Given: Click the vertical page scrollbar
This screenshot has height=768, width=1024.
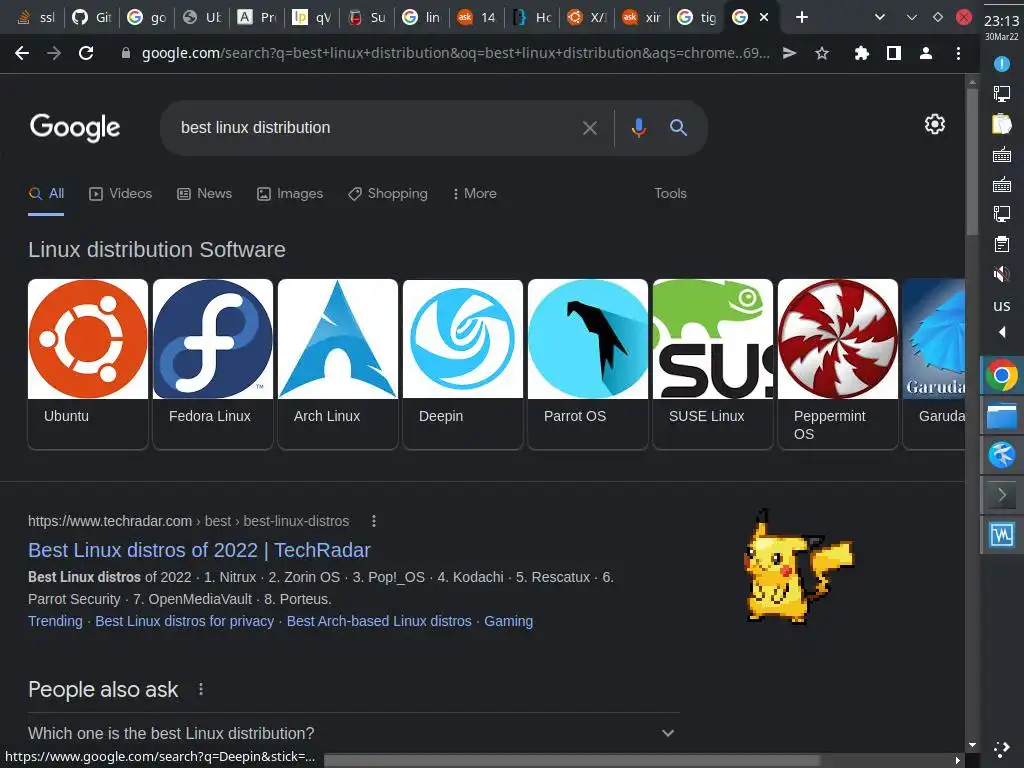Looking at the screenshot, I should click(x=972, y=160).
